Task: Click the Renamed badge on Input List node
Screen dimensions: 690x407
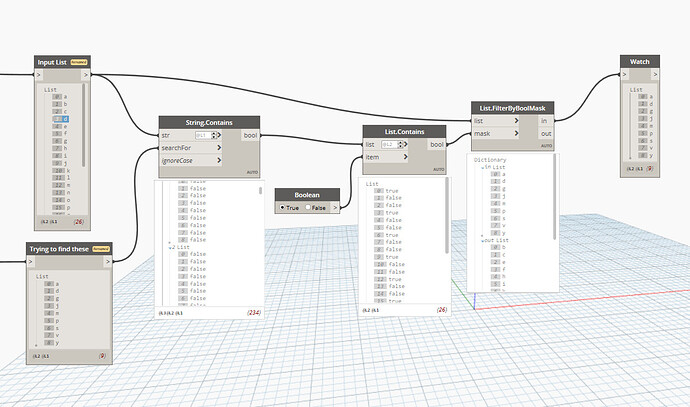Action: (x=79, y=62)
